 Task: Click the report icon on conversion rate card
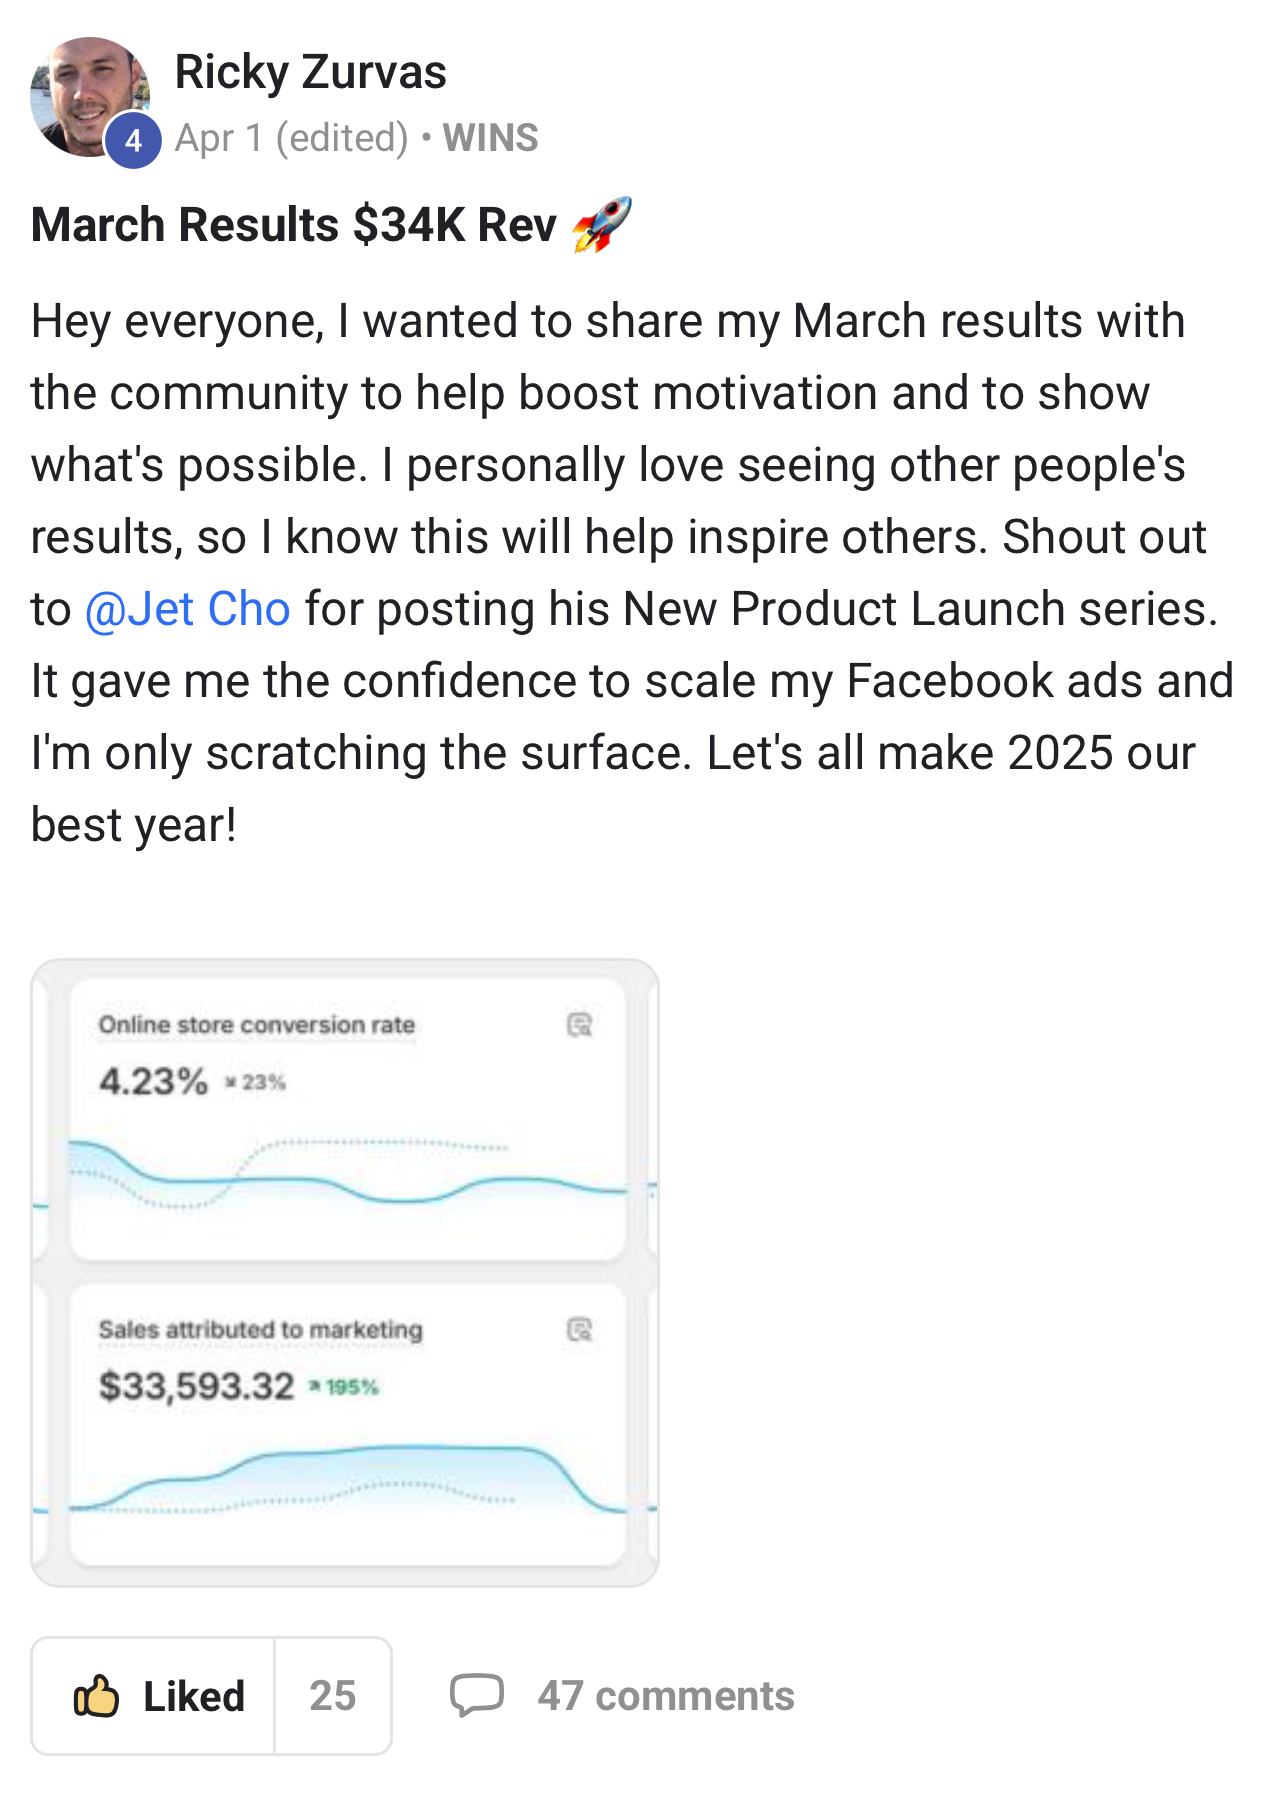580,1025
